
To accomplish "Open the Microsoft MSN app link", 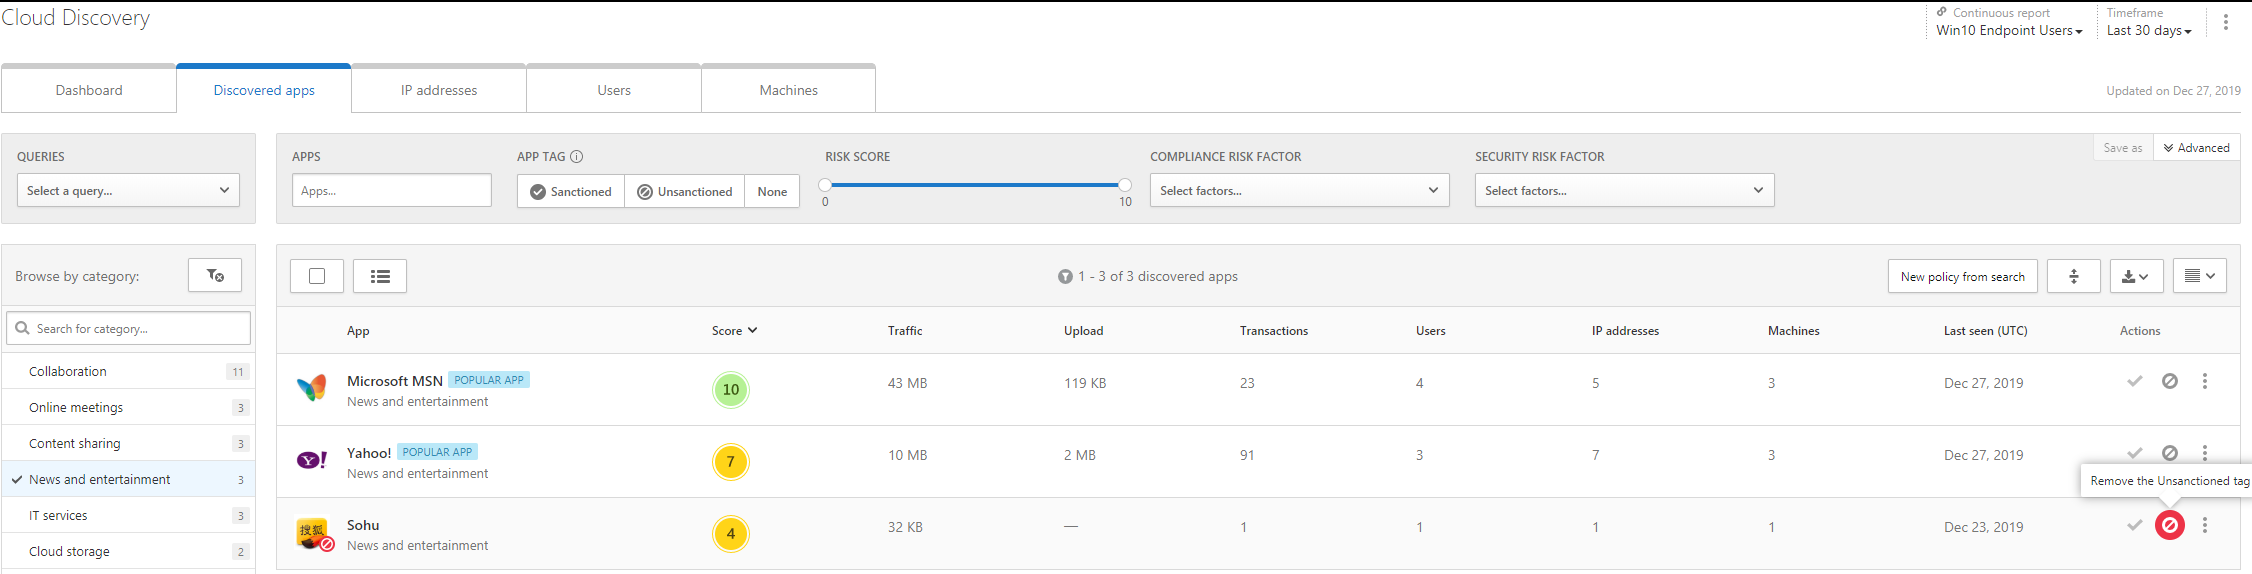I will pos(394,381).
